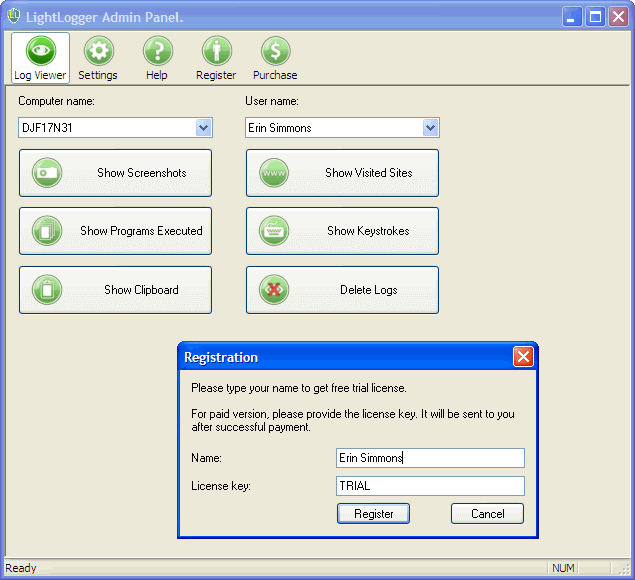
Task: Click the LightLogger shield icon in title bar
Action: pyautogui.click(x=14, y=16)
